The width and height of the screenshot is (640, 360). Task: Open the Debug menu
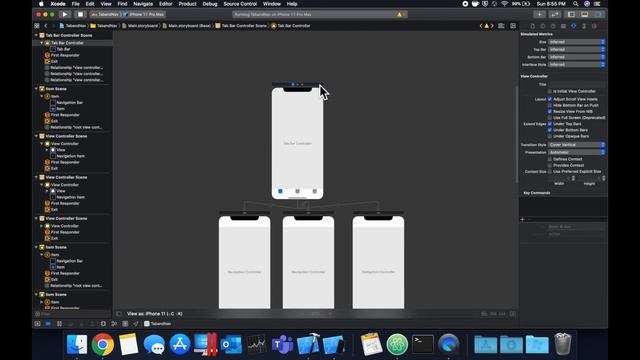(210, 4)
